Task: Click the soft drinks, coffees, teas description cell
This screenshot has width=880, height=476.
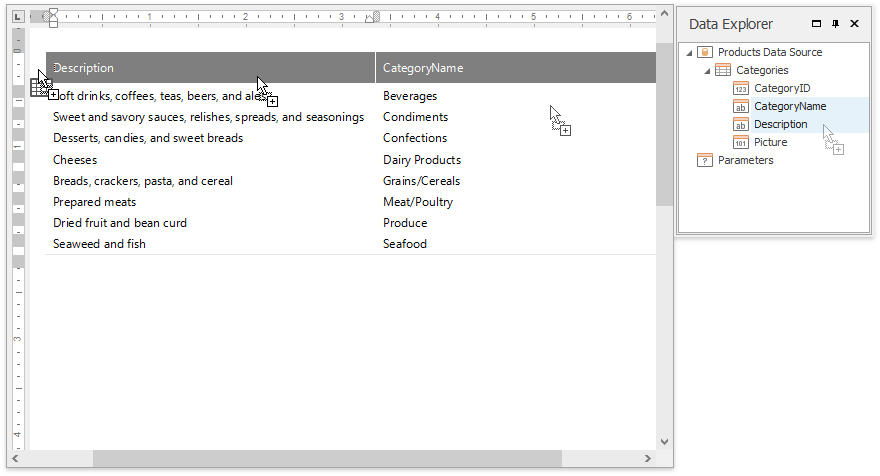Action: click(160, 96)
